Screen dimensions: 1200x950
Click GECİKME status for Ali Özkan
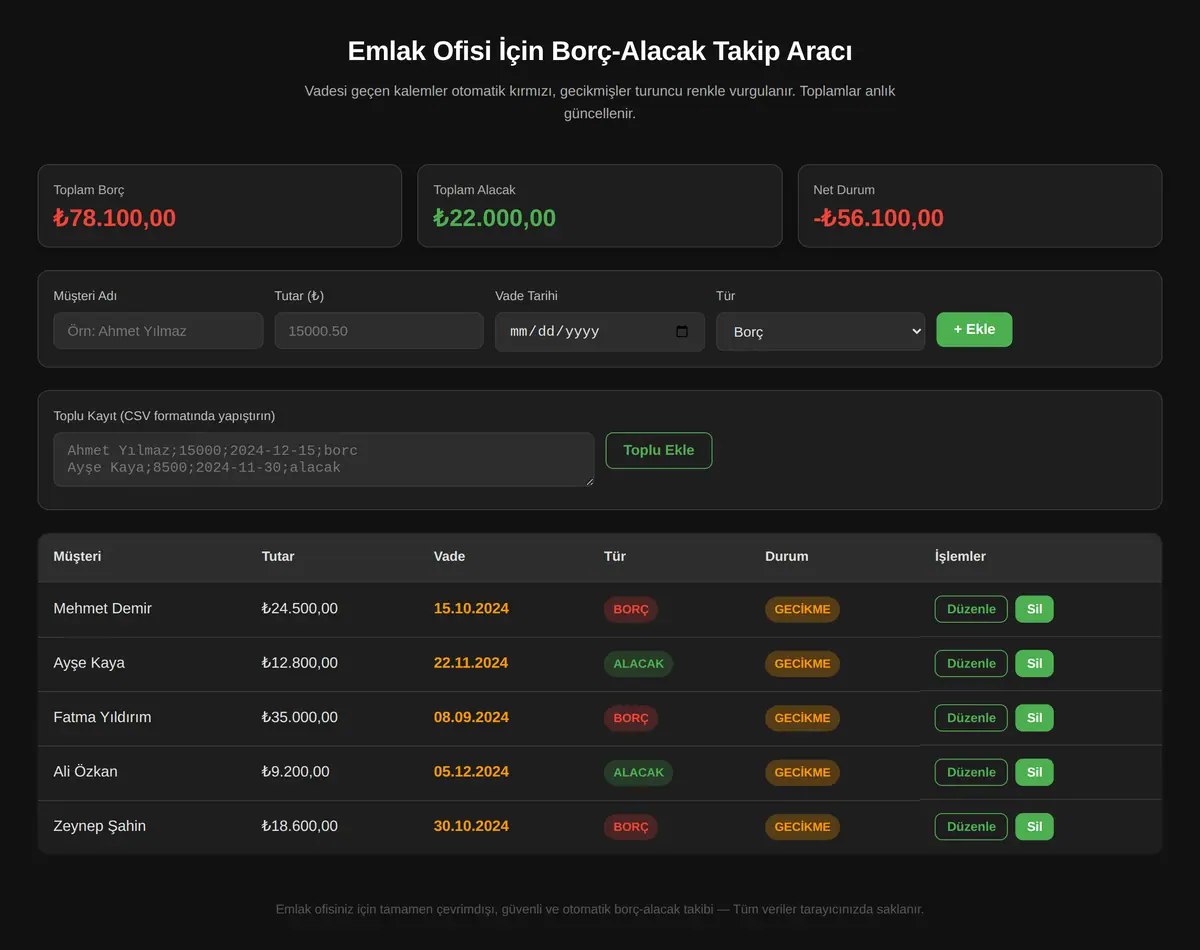pos(803,773)
